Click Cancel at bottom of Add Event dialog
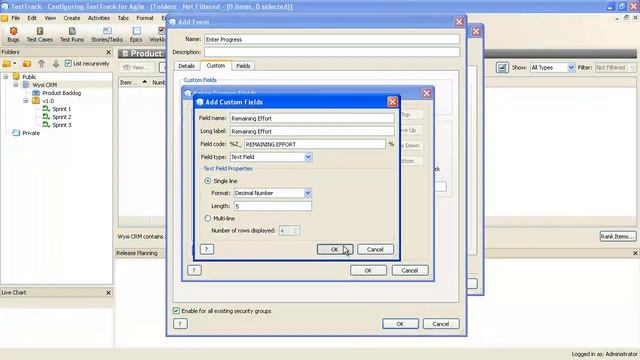 [x=441, y=324]
